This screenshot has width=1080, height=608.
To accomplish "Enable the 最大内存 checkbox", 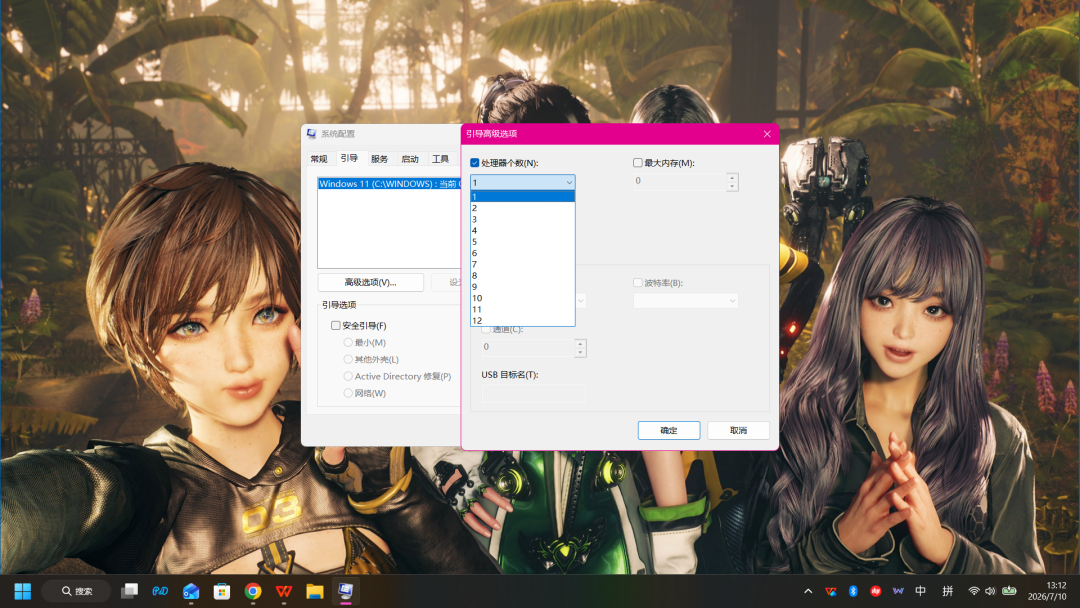I will click(638, 163).
